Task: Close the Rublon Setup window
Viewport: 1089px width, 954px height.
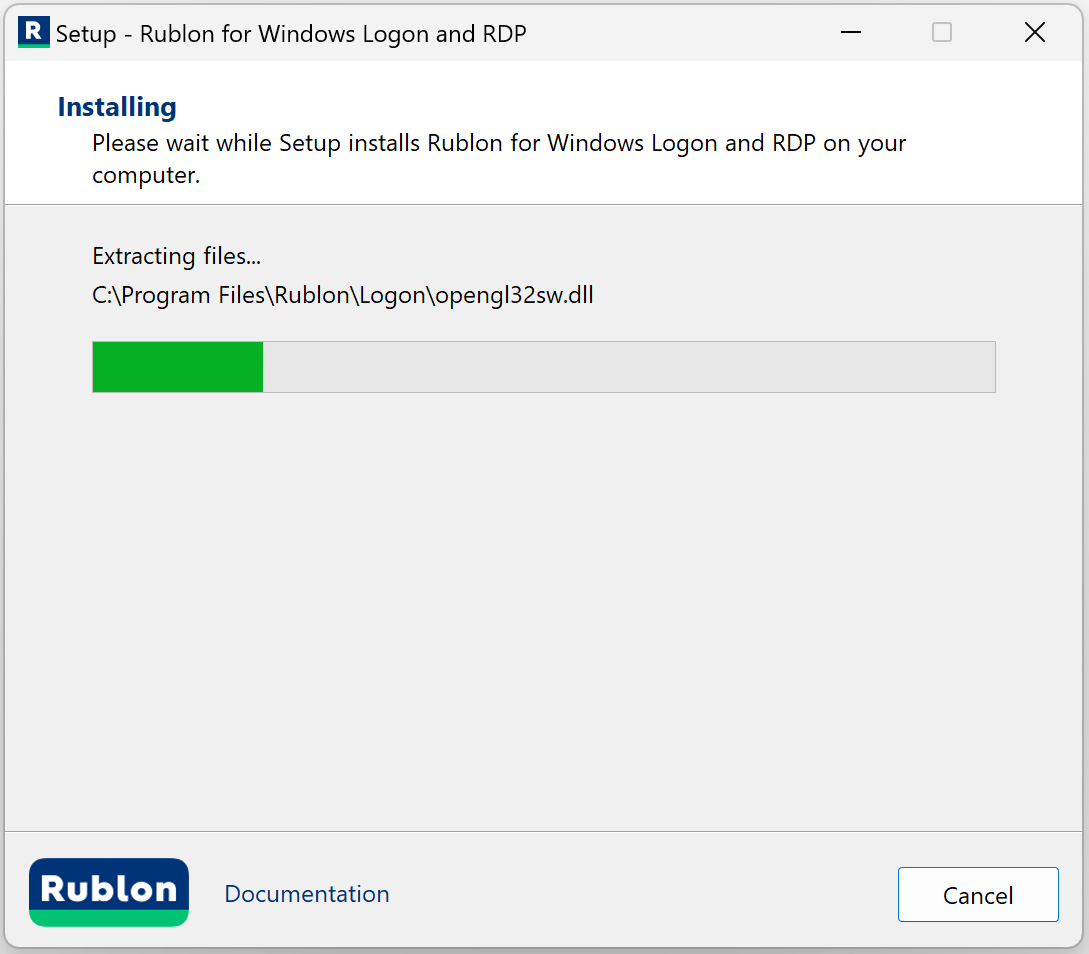Action: coord(1035,32)
